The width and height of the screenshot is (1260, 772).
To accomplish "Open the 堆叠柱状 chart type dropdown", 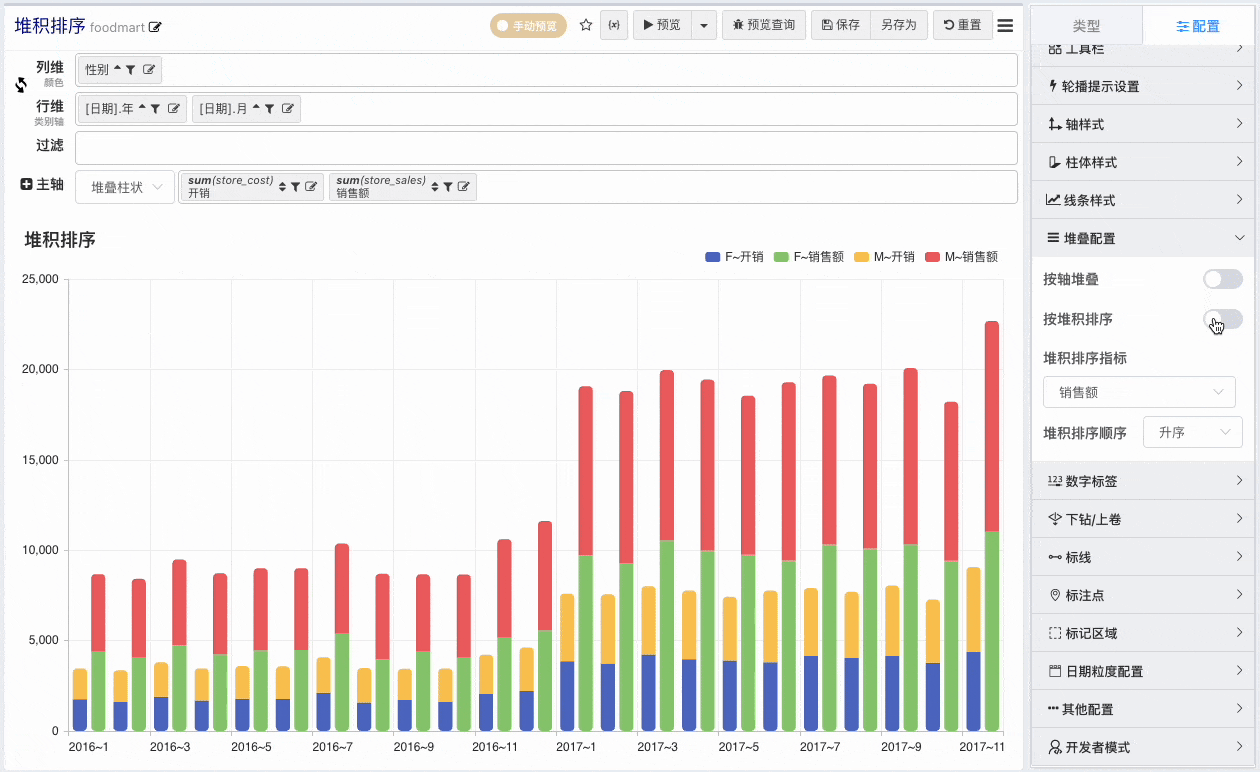I will point(125,187).
